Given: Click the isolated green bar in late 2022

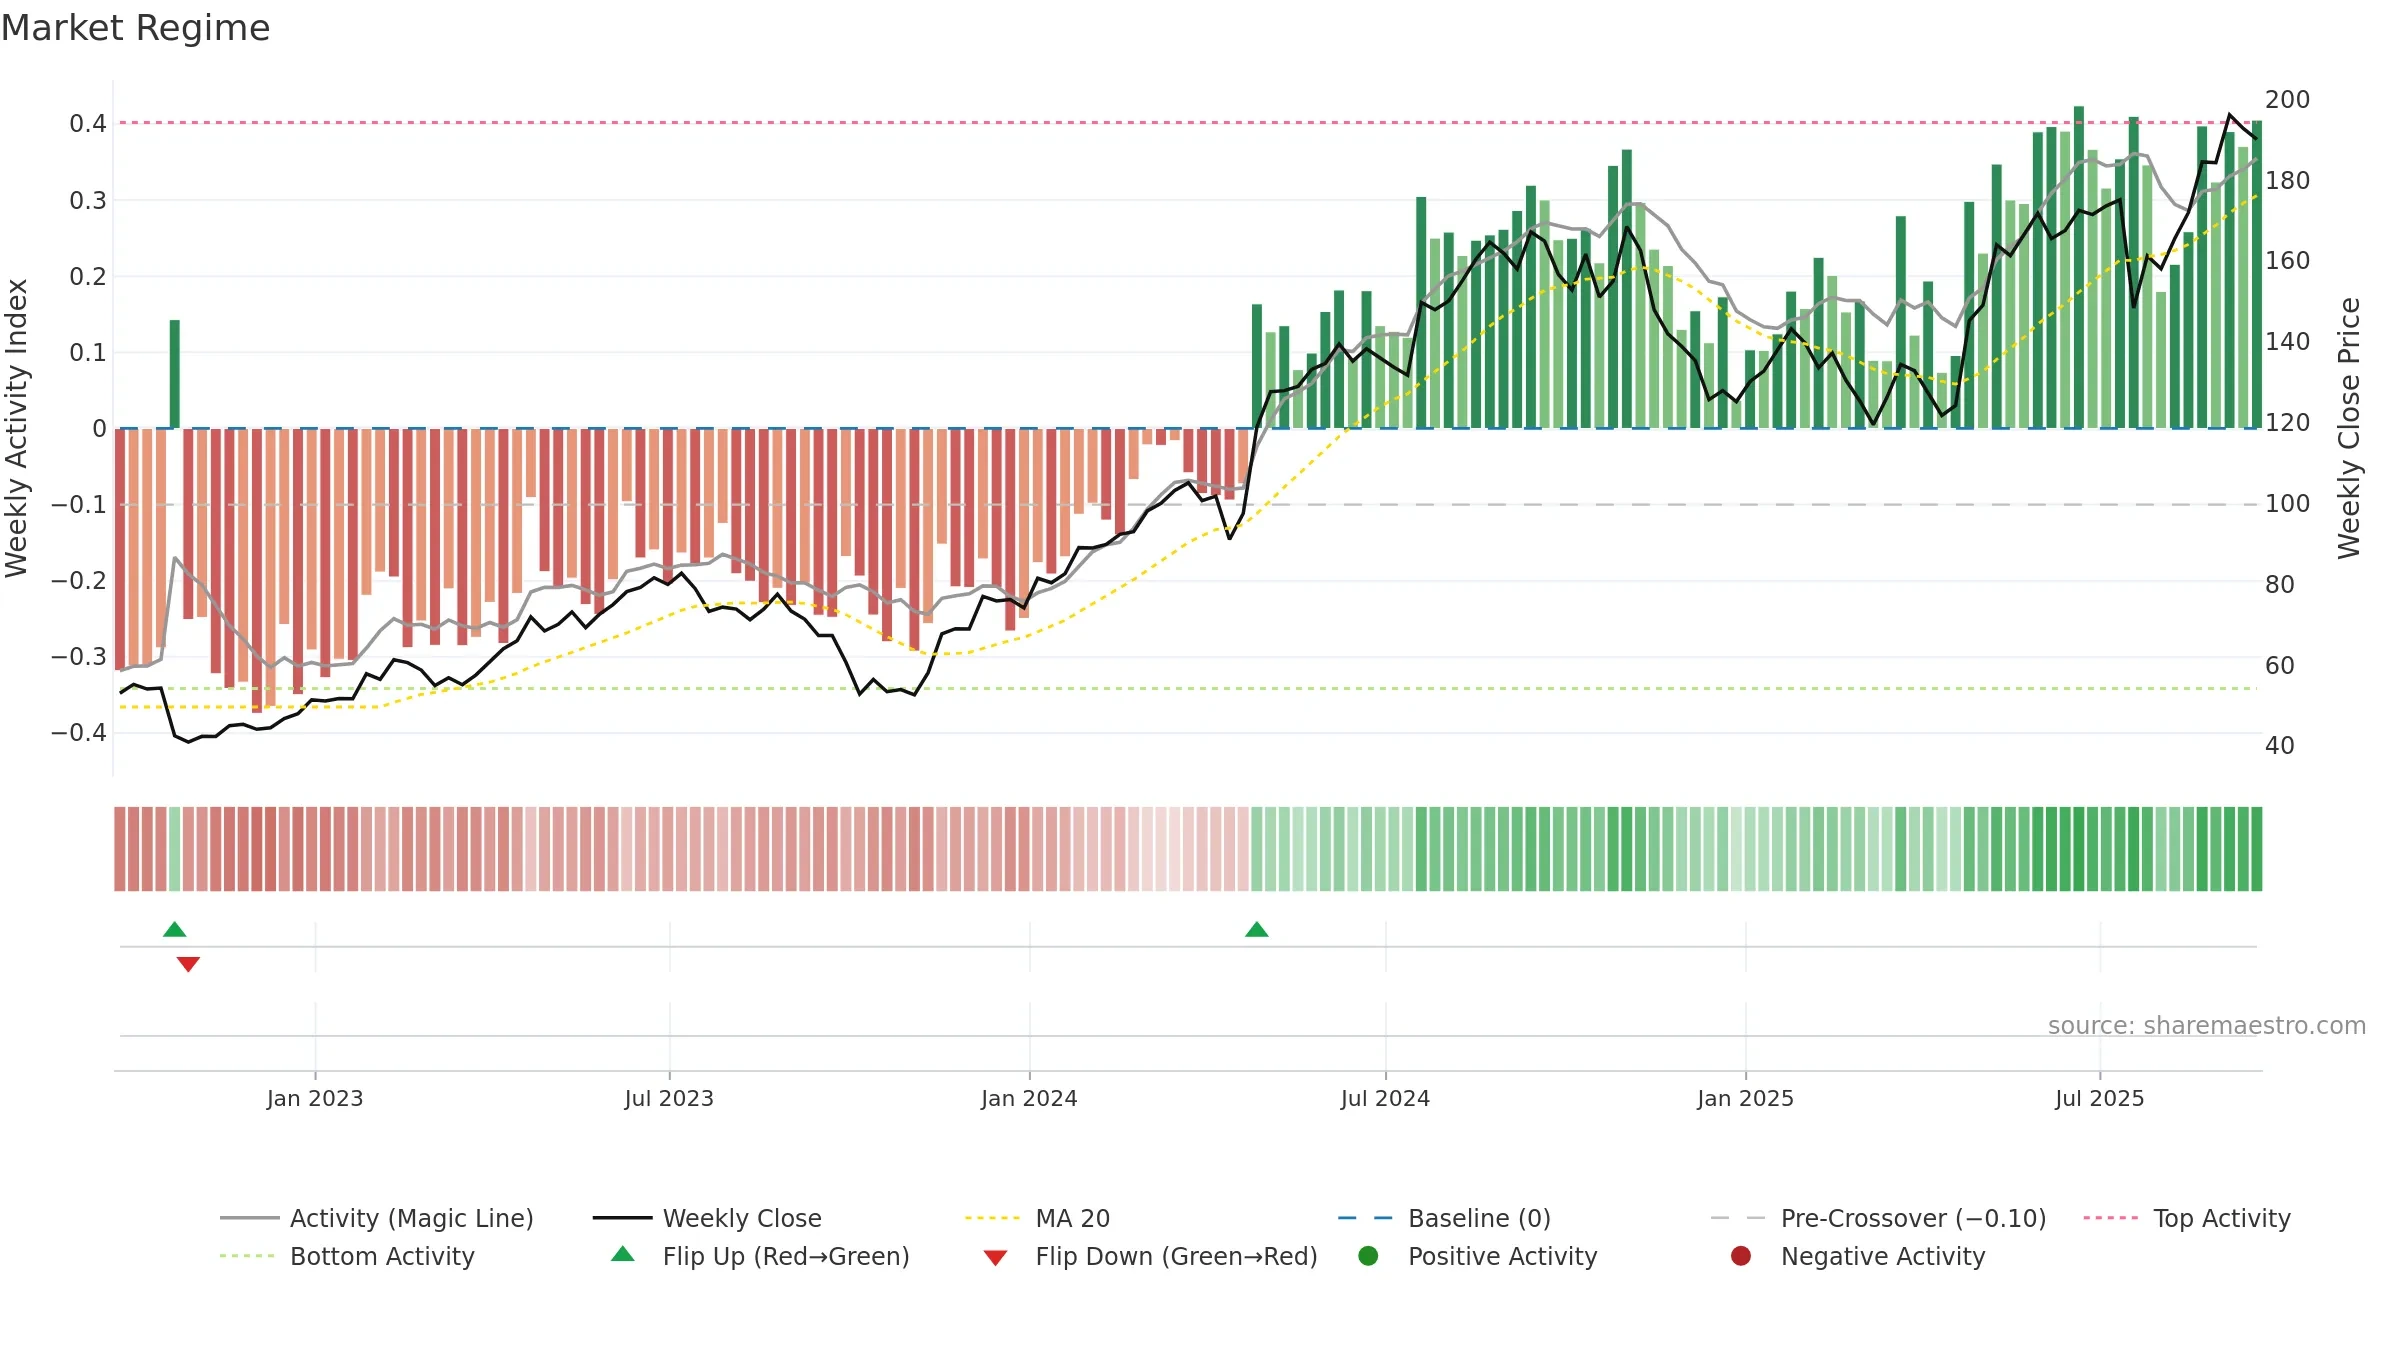Looking at the screenshot, I should click(175, 374).
